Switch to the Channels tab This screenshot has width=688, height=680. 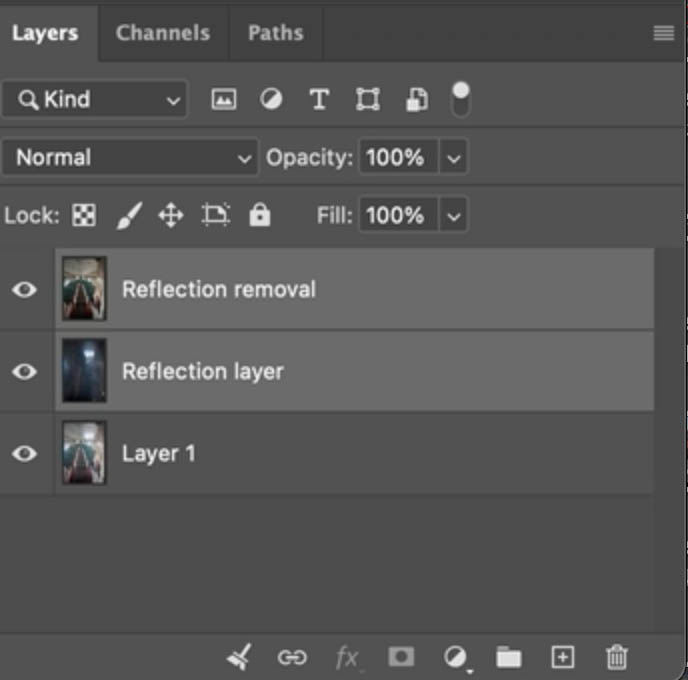point(163,33)
